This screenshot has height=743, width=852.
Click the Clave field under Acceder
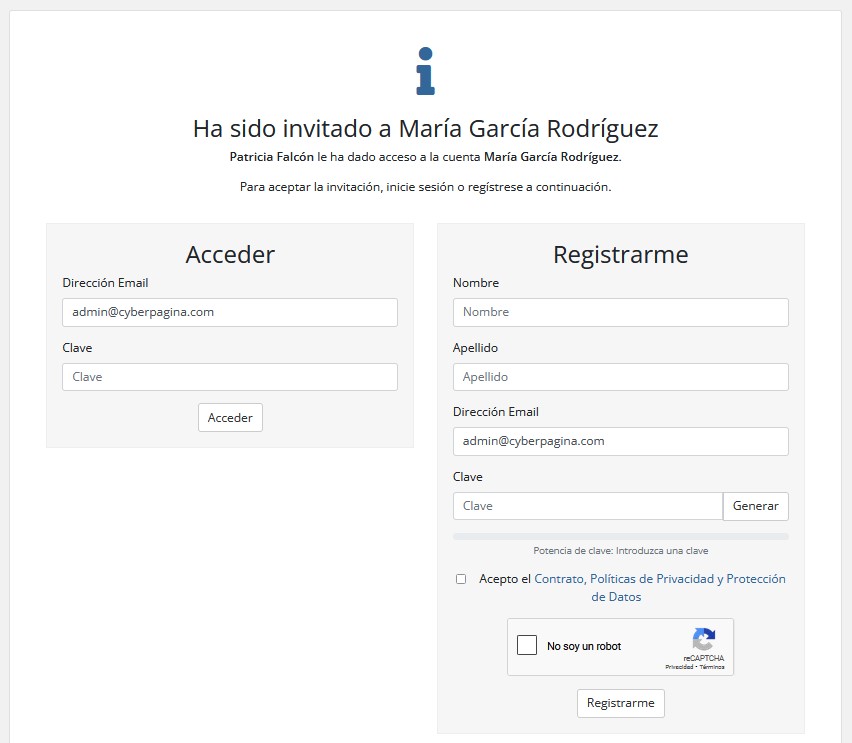coord(229,377)
